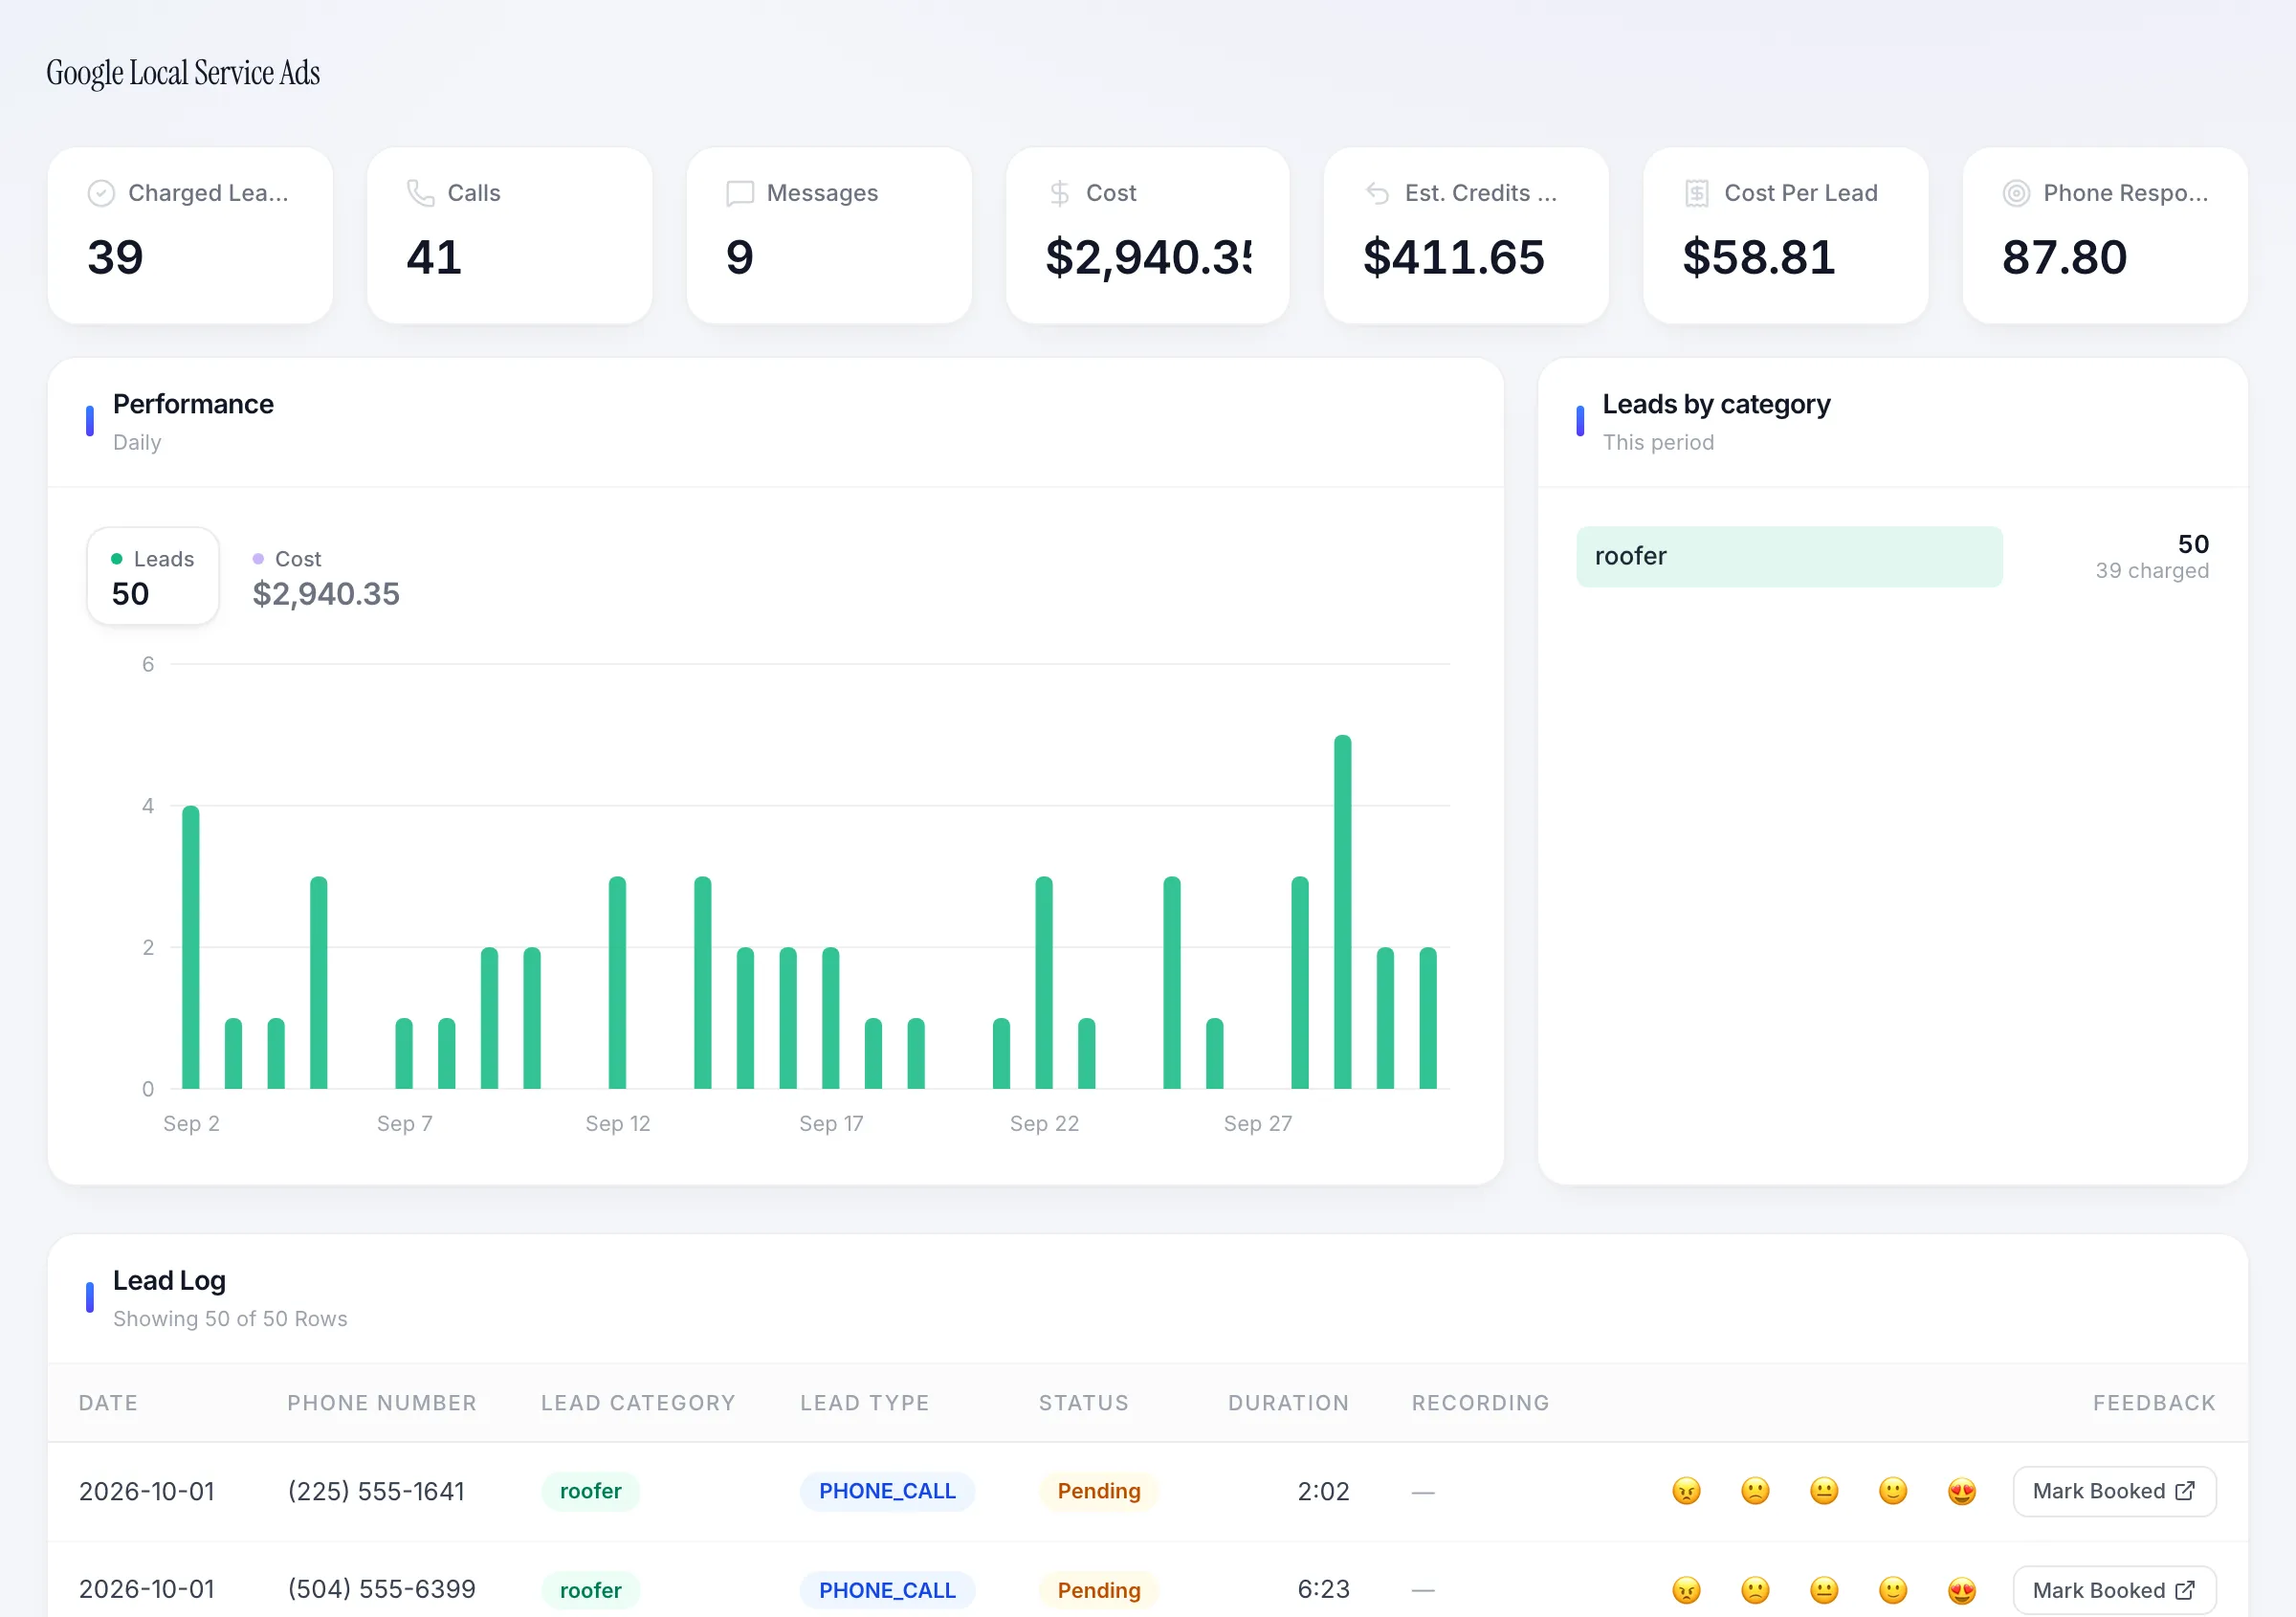This screenshot has height=1617, width=2296.
Task: Click the tallest bar in the leads chart
Action: [1342, 912]
